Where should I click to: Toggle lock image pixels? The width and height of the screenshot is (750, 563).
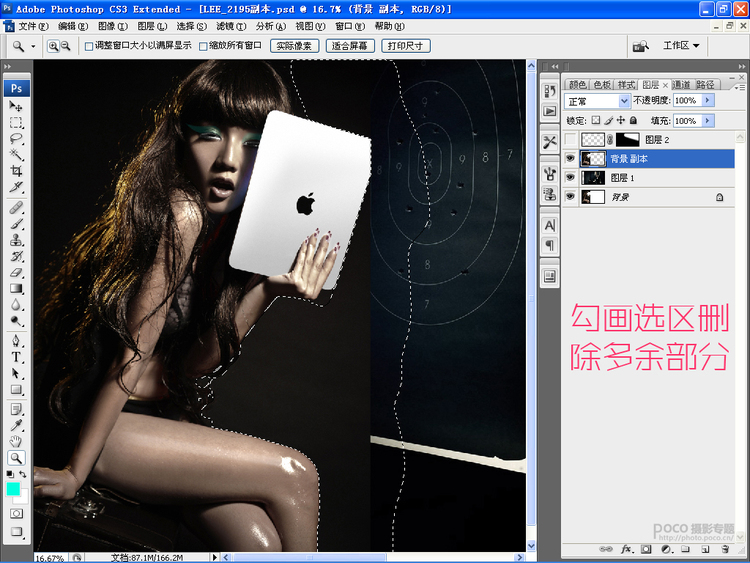click(608, 121)
